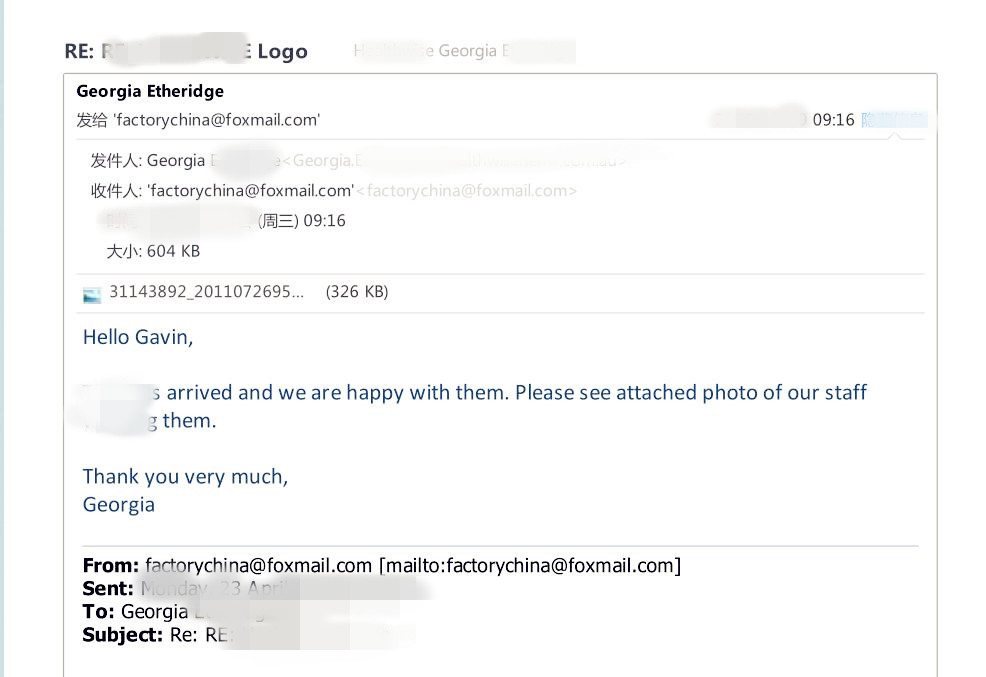Click the image attachment file icon
The height and width of the screenshot is (677, 986).
click(x=92, y=294)
